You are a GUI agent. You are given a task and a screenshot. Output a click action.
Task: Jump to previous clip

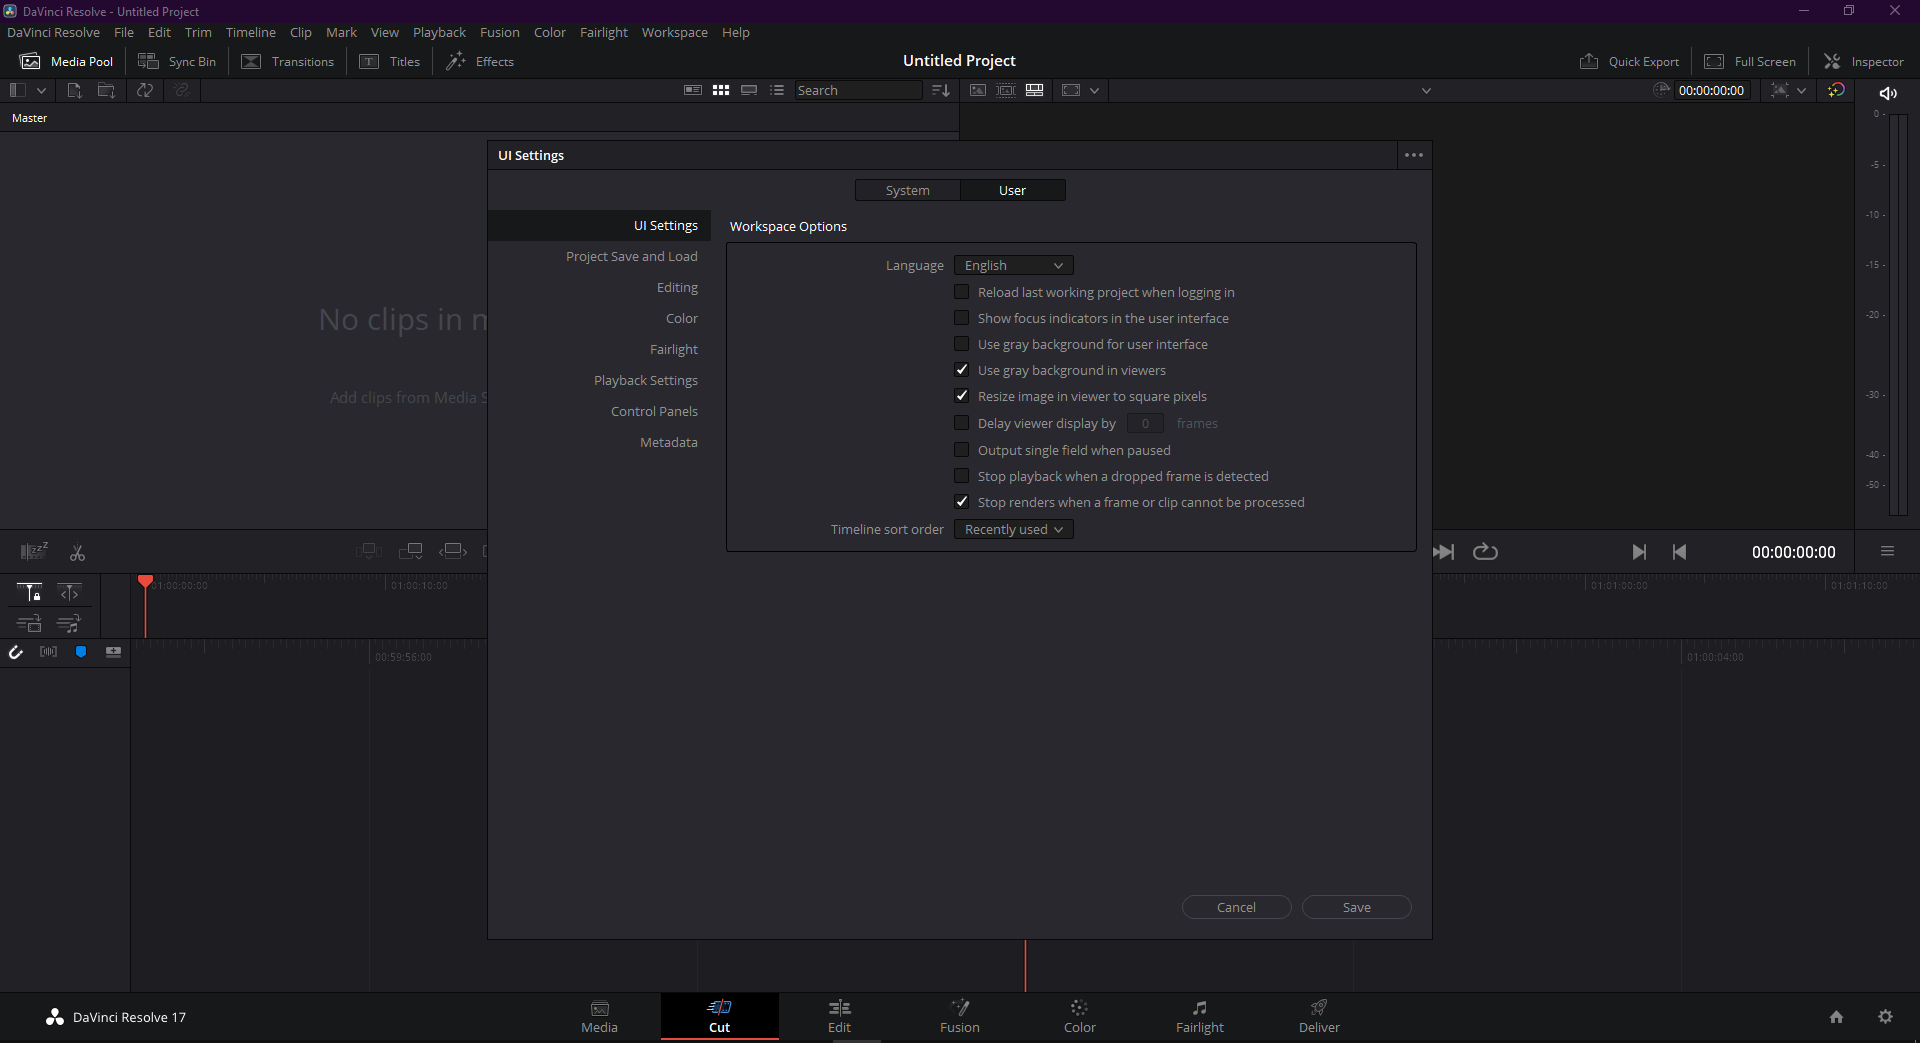click(x=1679, y=552)
